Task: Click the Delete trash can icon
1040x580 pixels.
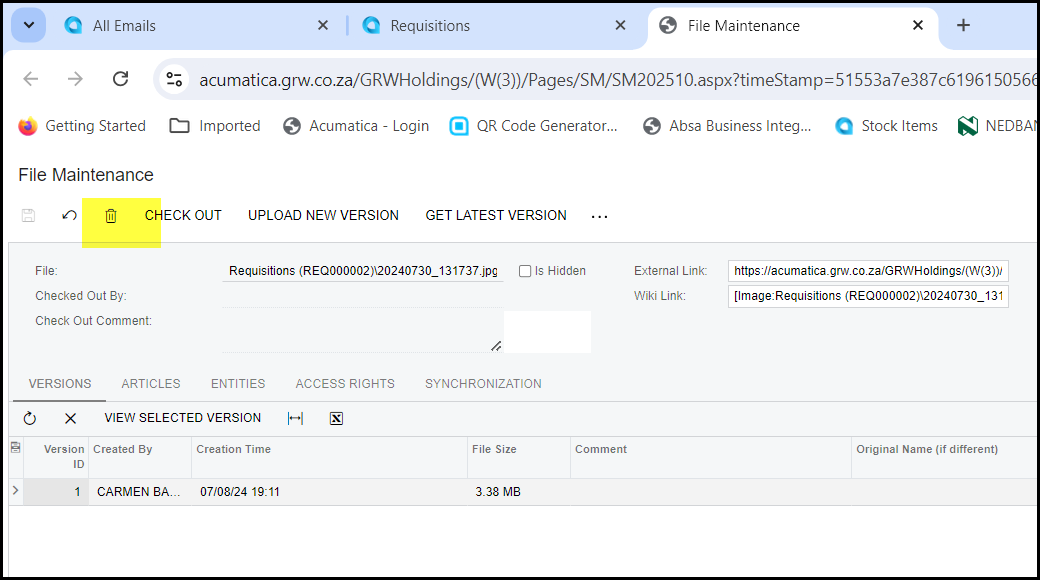Action: tap(111, 216)
